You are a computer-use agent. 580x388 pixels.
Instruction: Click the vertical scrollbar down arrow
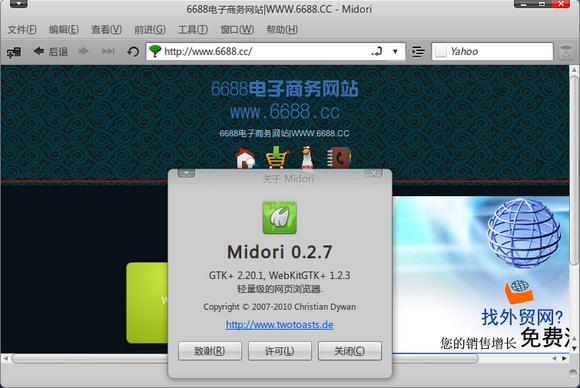point(574,348)
